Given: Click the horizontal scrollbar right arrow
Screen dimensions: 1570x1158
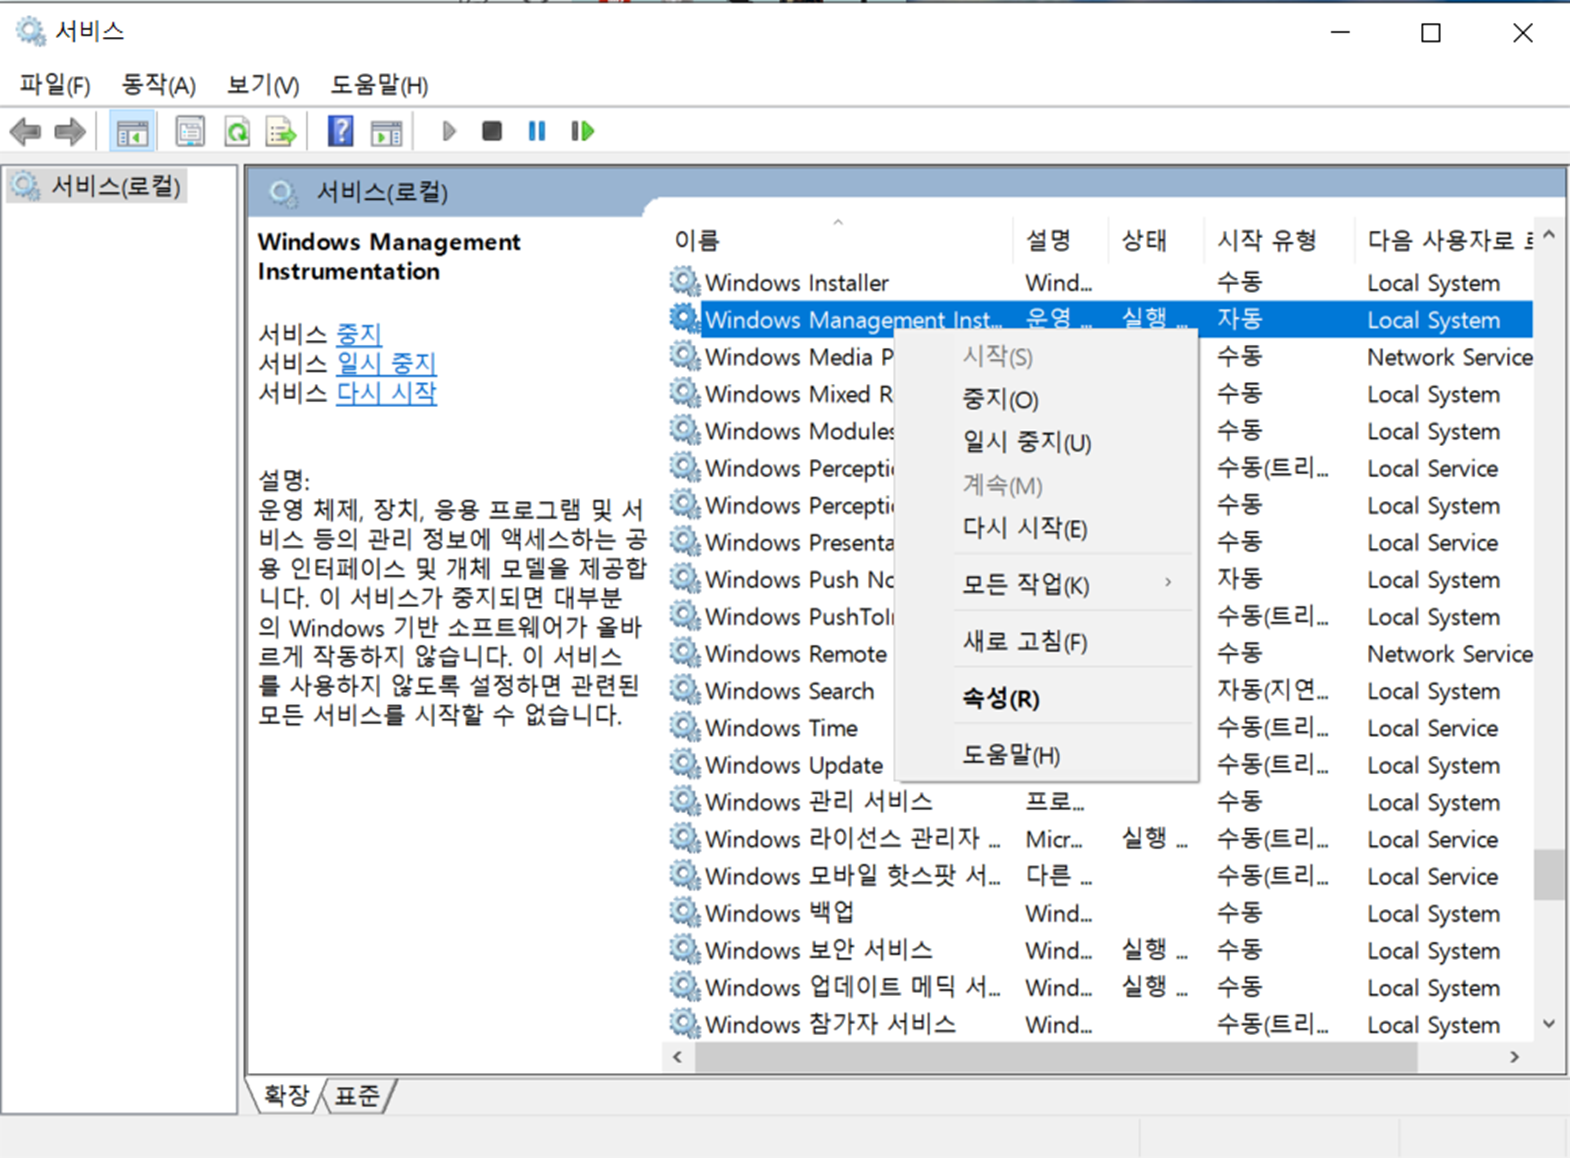Looking at the screenshot, I should coord(1515,1056).
